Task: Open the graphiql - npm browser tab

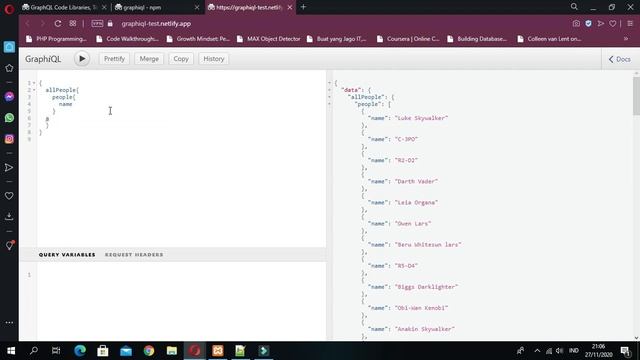Action: 157,7
